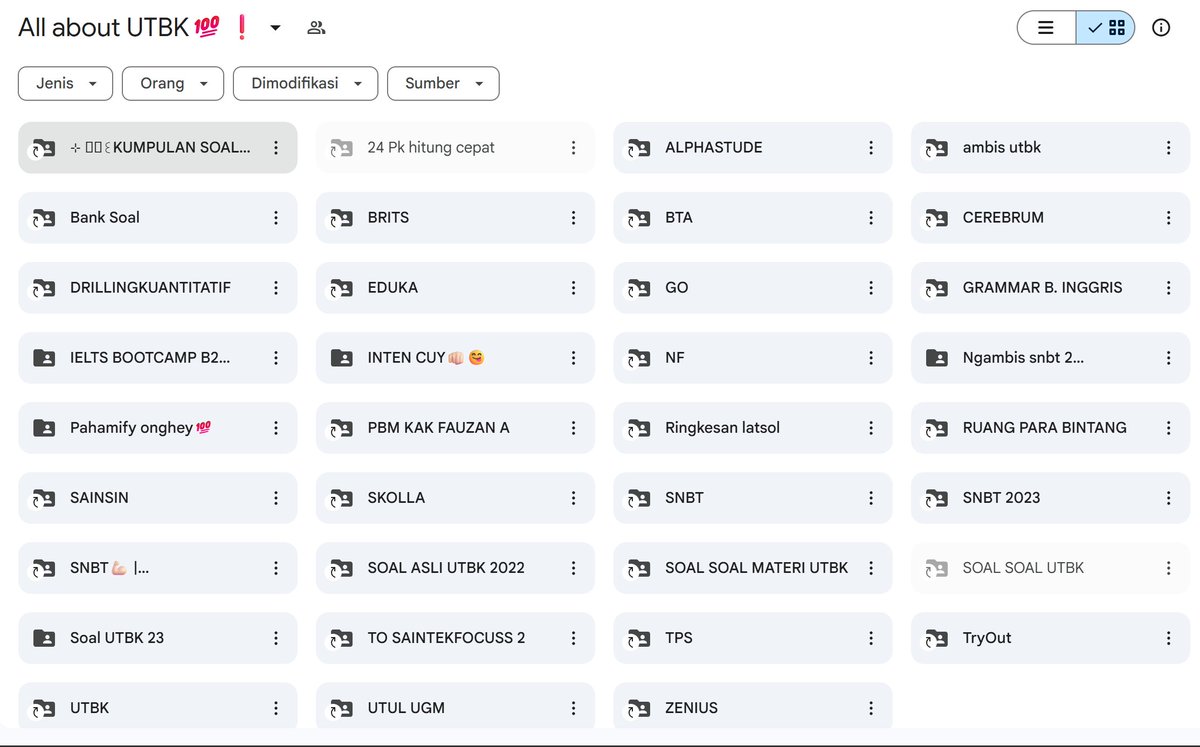Click three-dot menu on Bank Soal folder
Viewport: 1200px width, 747px height.
tap(276, 218)
